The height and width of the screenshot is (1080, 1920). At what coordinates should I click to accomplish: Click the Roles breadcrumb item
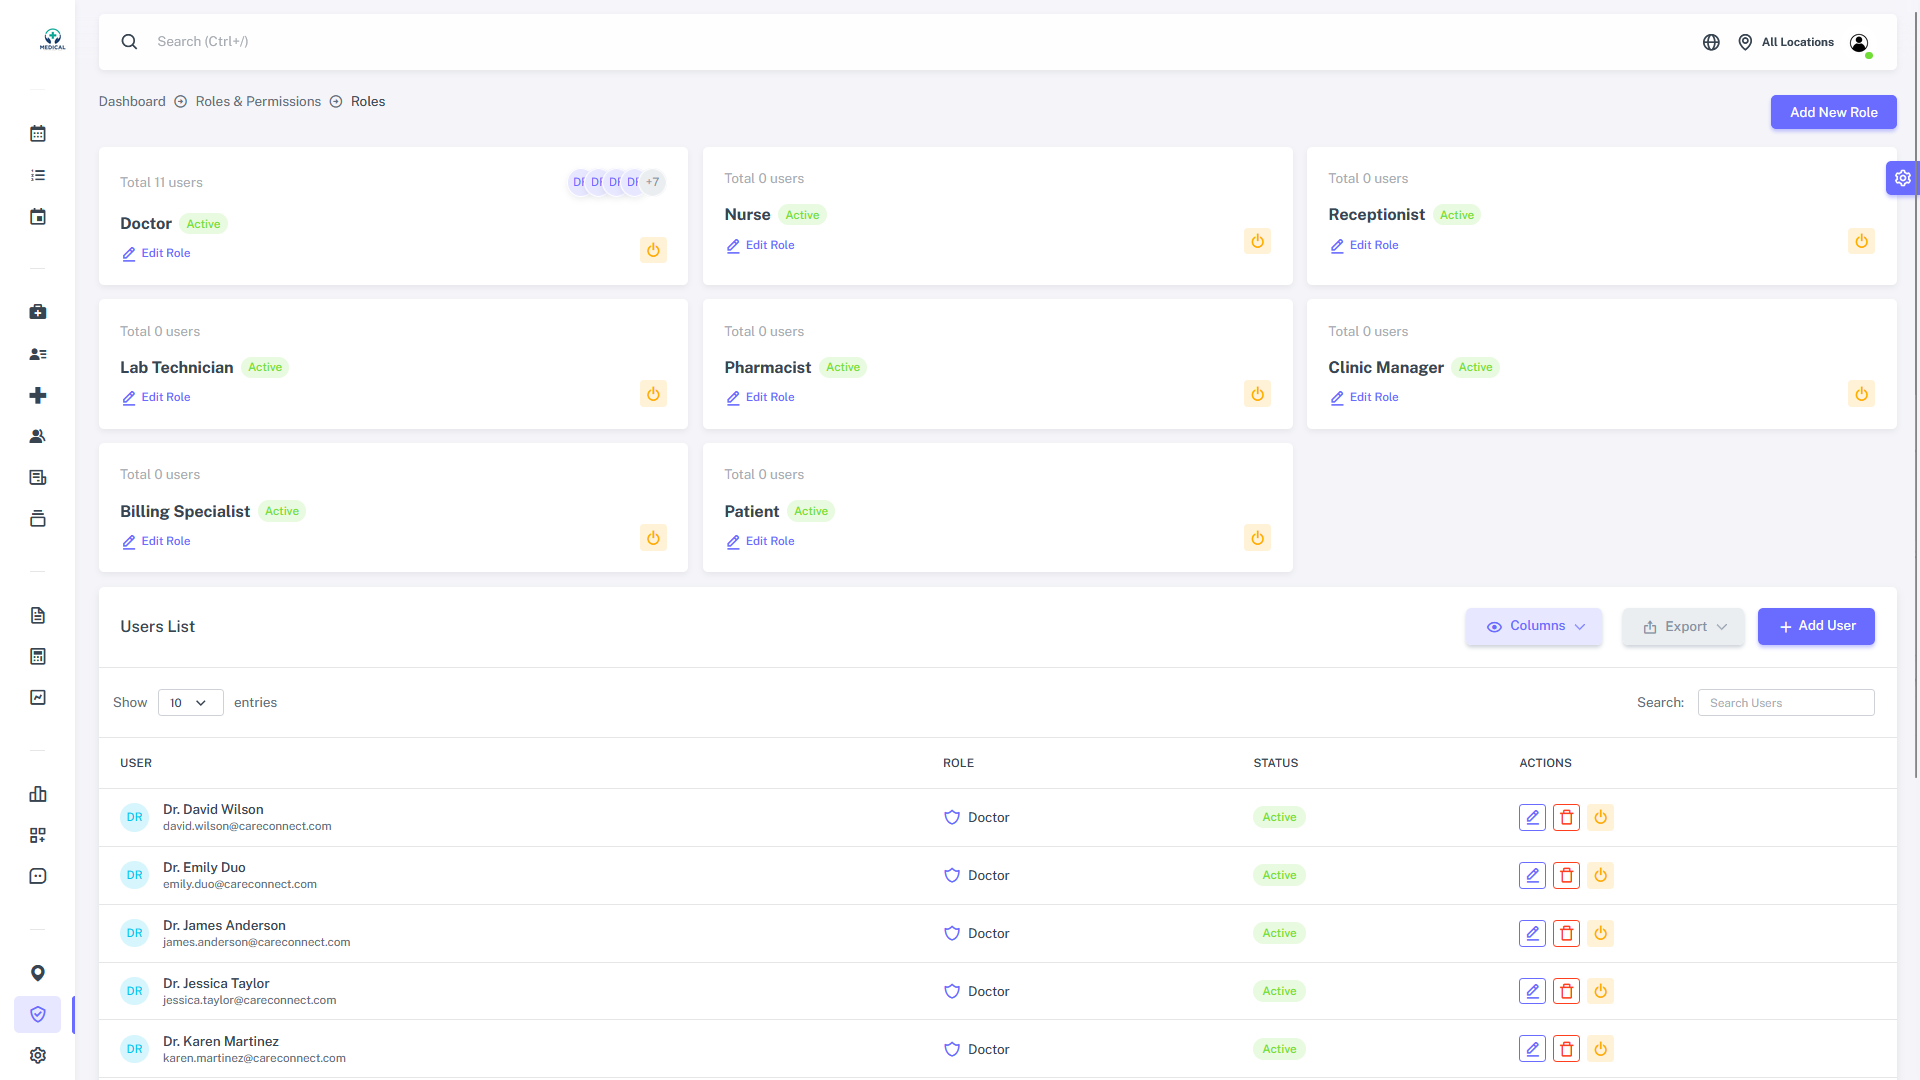(368, 101)
